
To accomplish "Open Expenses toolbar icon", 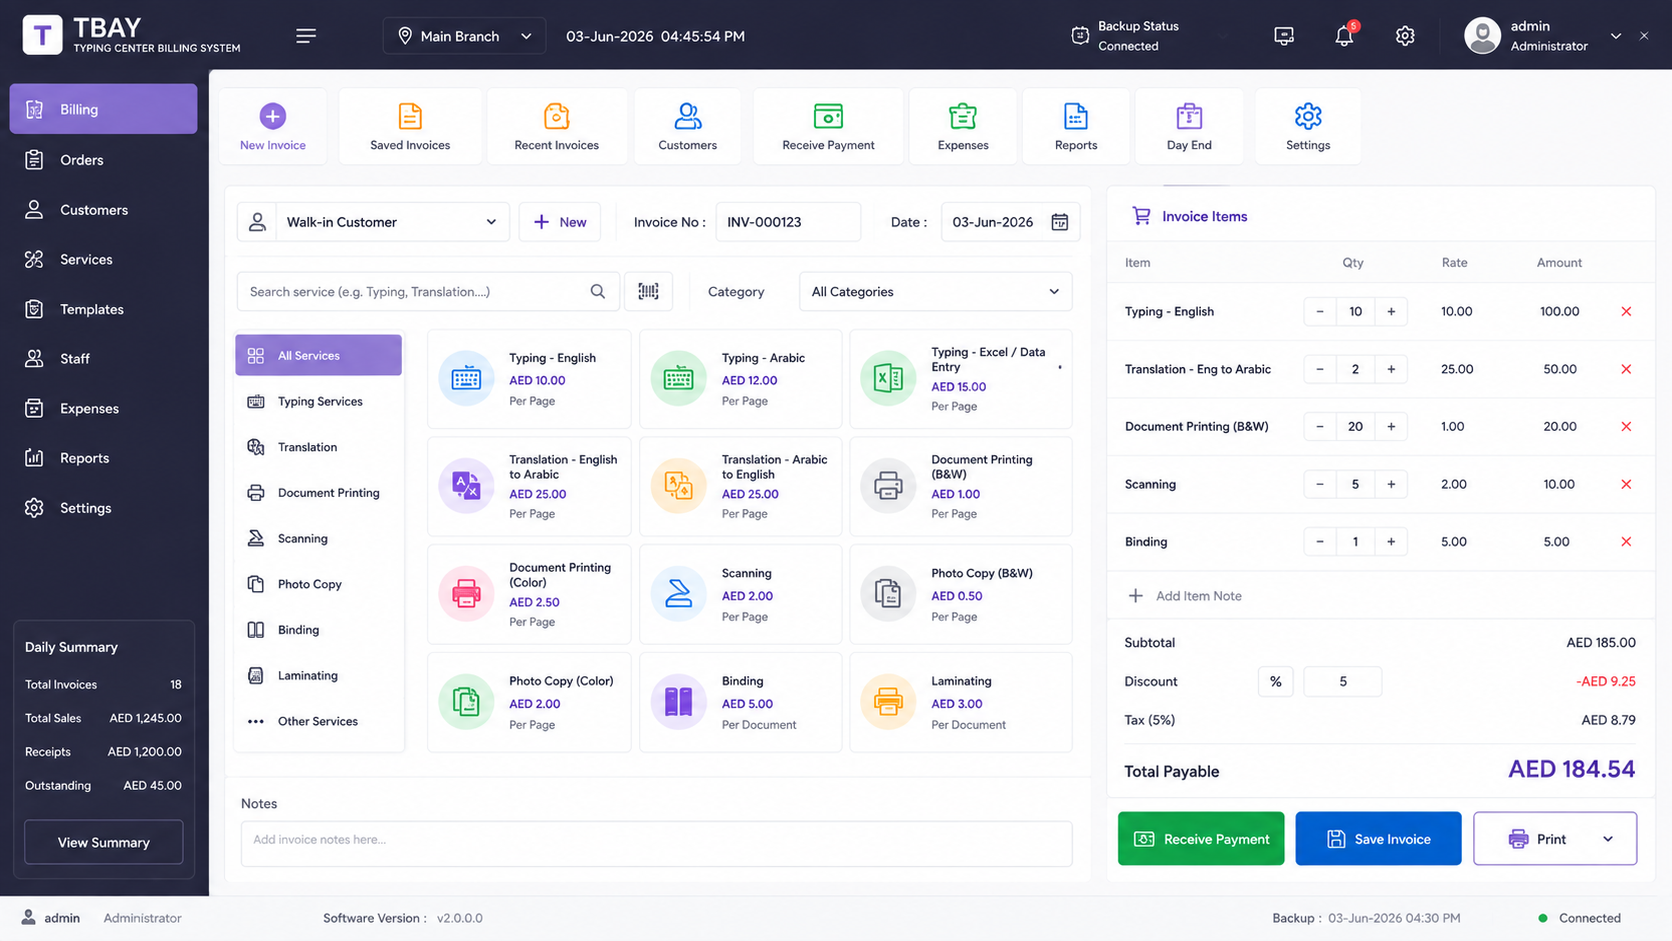I will 963,127.
